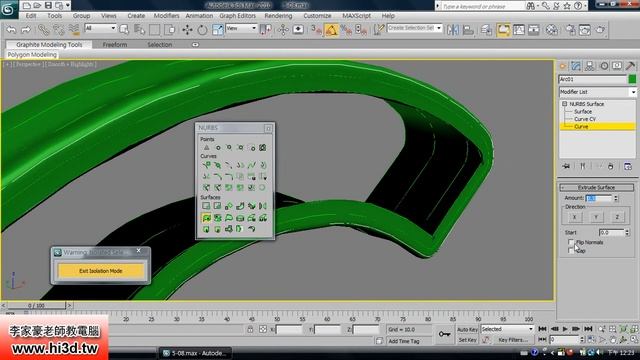Viewport: 640px width, 360px height.
Task: Open the Hierarchy command panel tab
Action: [589, 66]
